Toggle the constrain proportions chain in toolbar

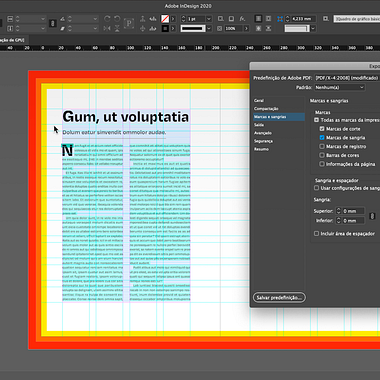tap(52, 24)
